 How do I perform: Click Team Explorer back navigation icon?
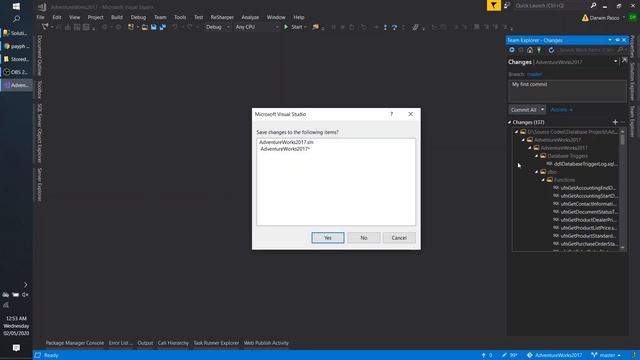coord(512,50)
